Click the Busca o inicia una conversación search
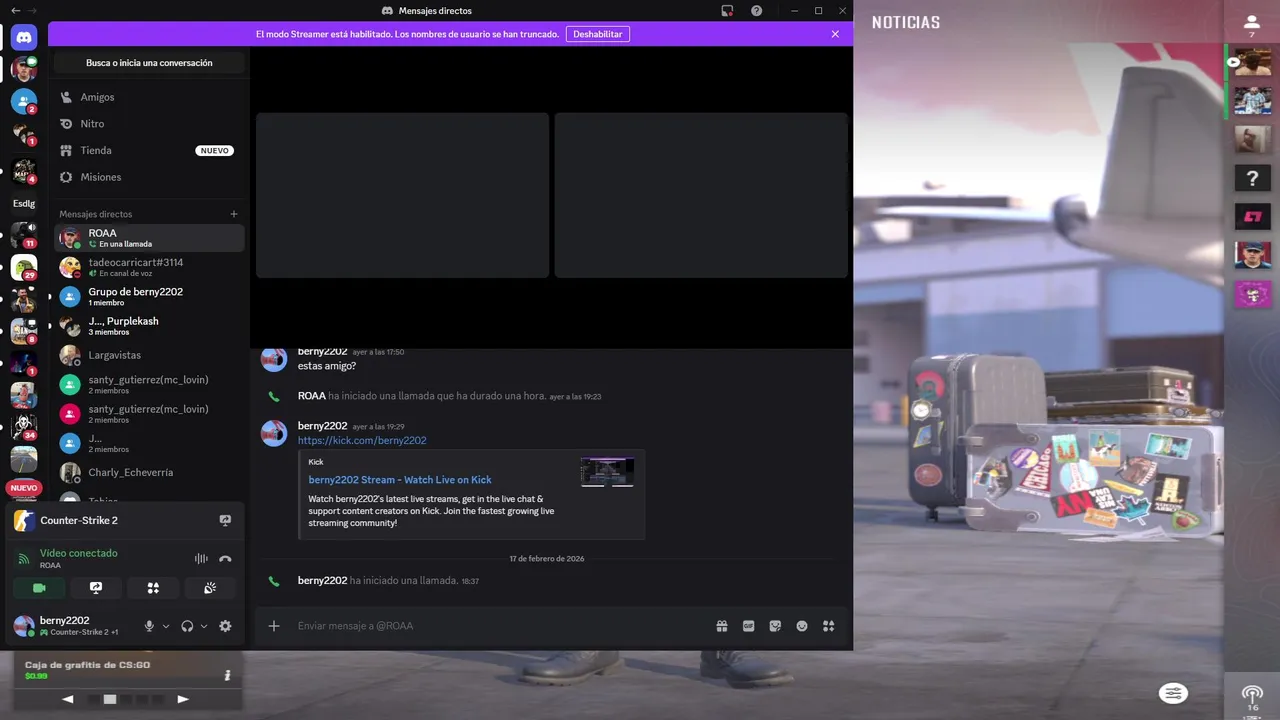 click(x=149, y=63)
